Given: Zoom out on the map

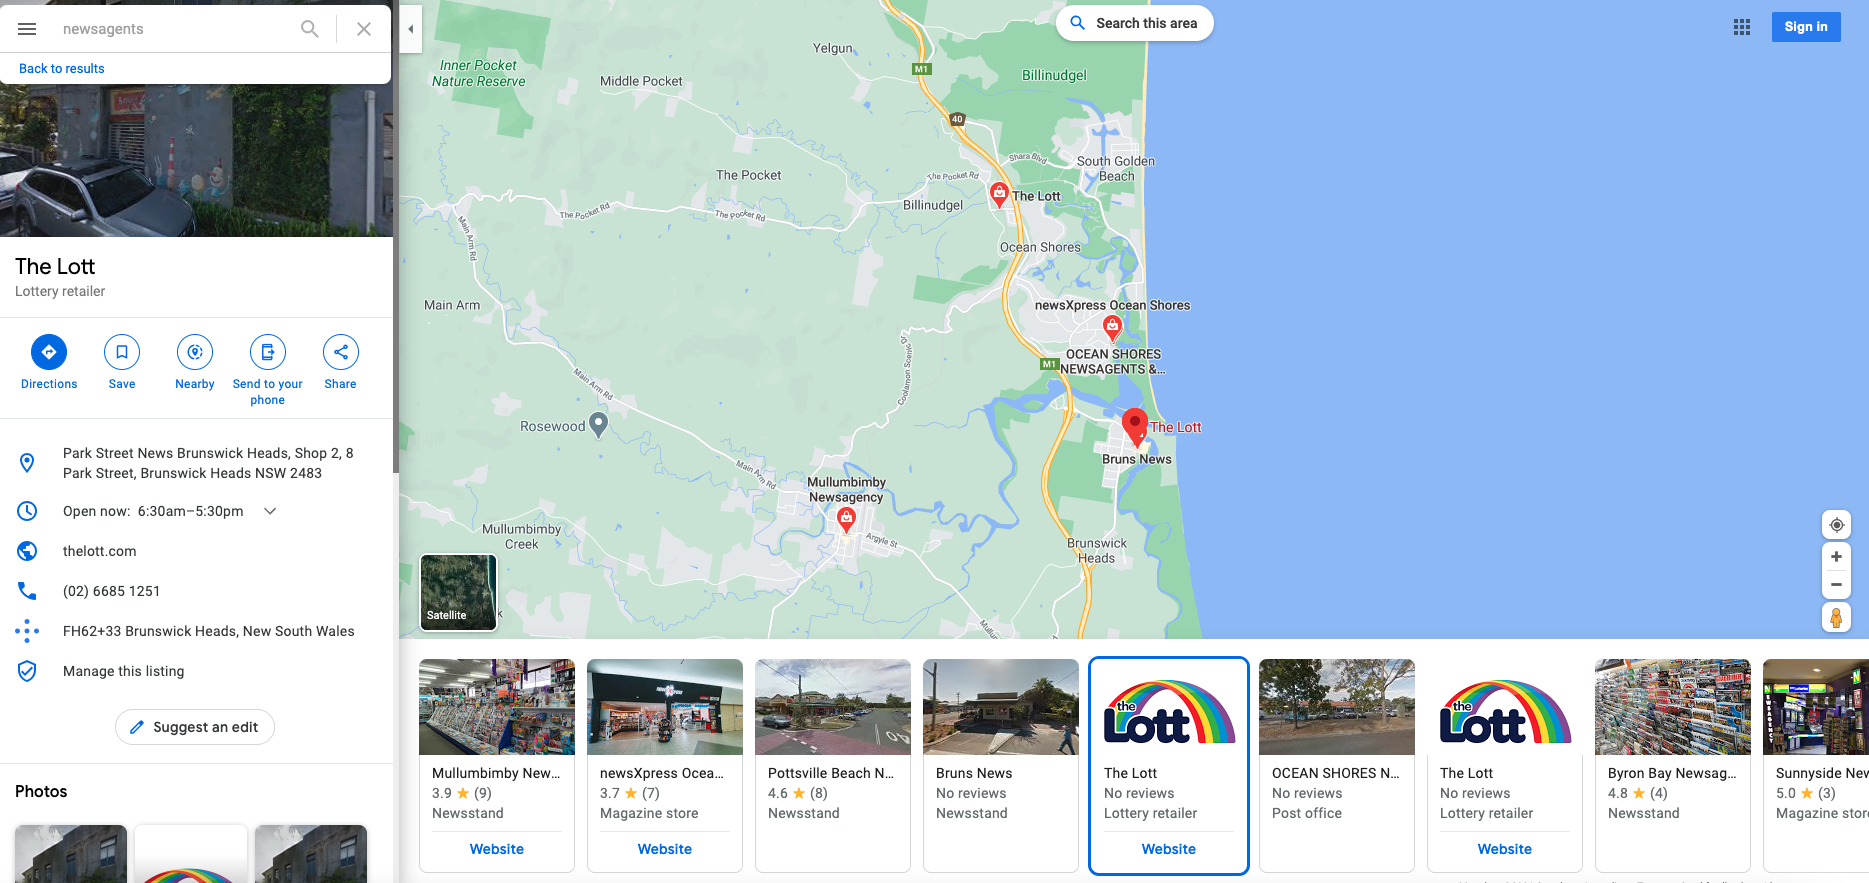Looking at the screenshot, I should point(1836,585).
